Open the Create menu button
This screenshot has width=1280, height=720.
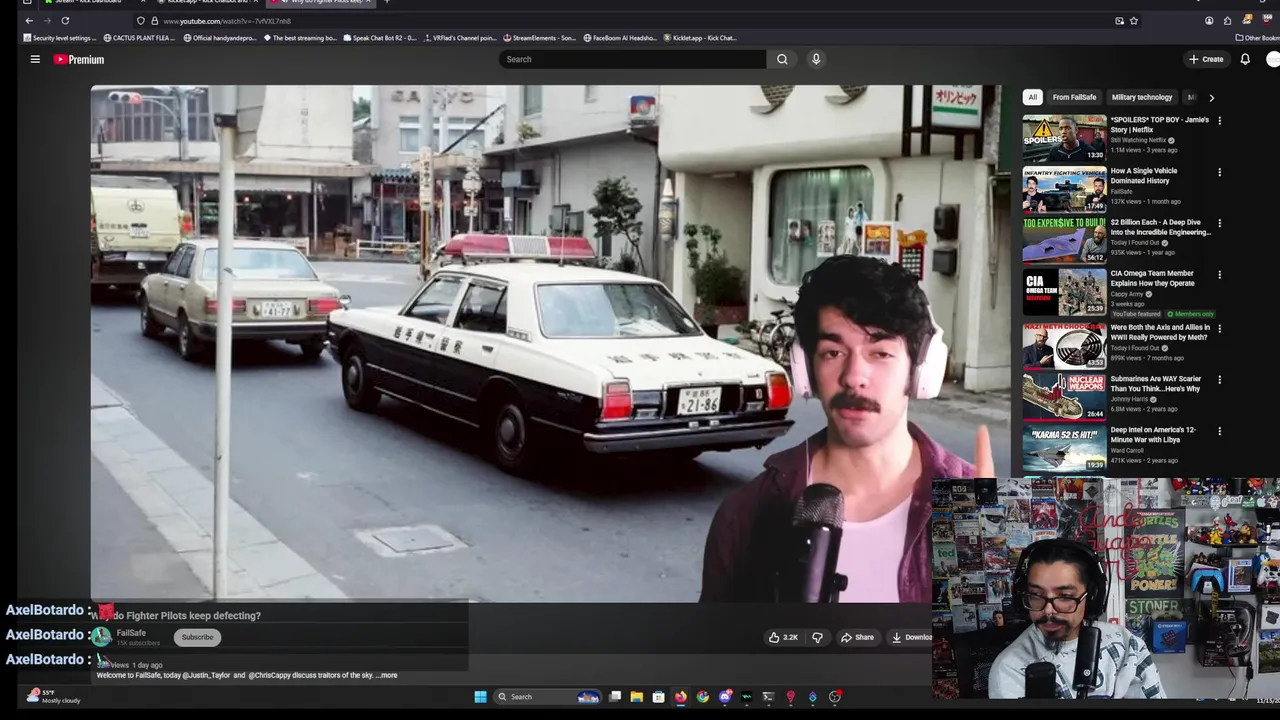[x=1206, y=59]
